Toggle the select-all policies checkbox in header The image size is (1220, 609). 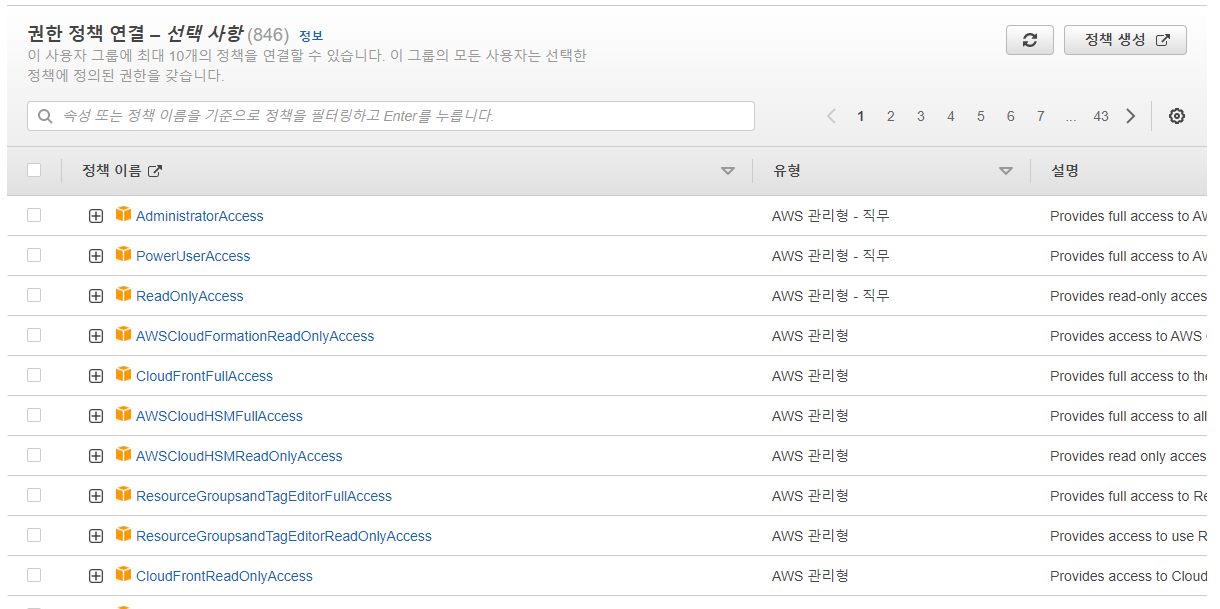34,170
